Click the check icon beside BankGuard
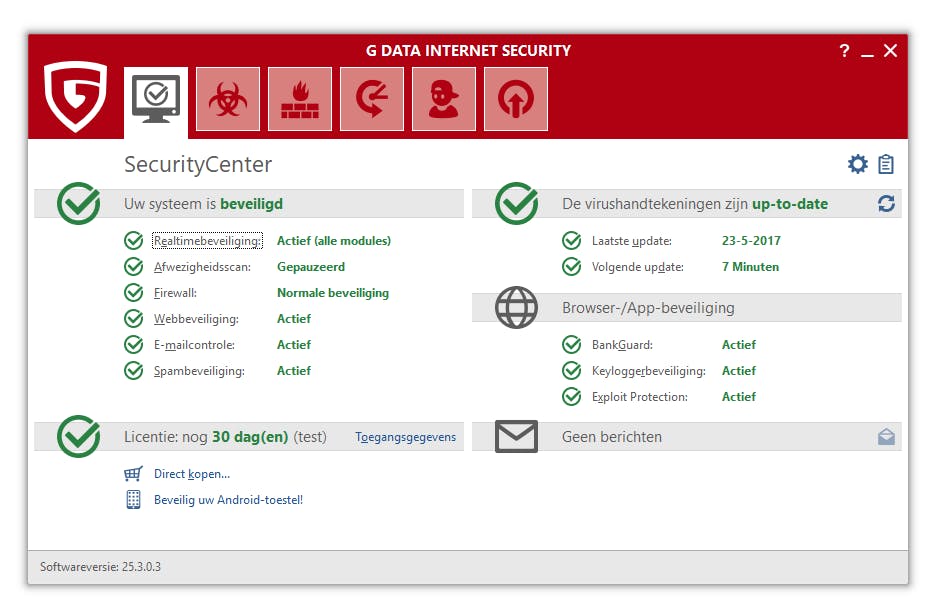The height and width of the screenshot is (615, 939). point(572,345)
